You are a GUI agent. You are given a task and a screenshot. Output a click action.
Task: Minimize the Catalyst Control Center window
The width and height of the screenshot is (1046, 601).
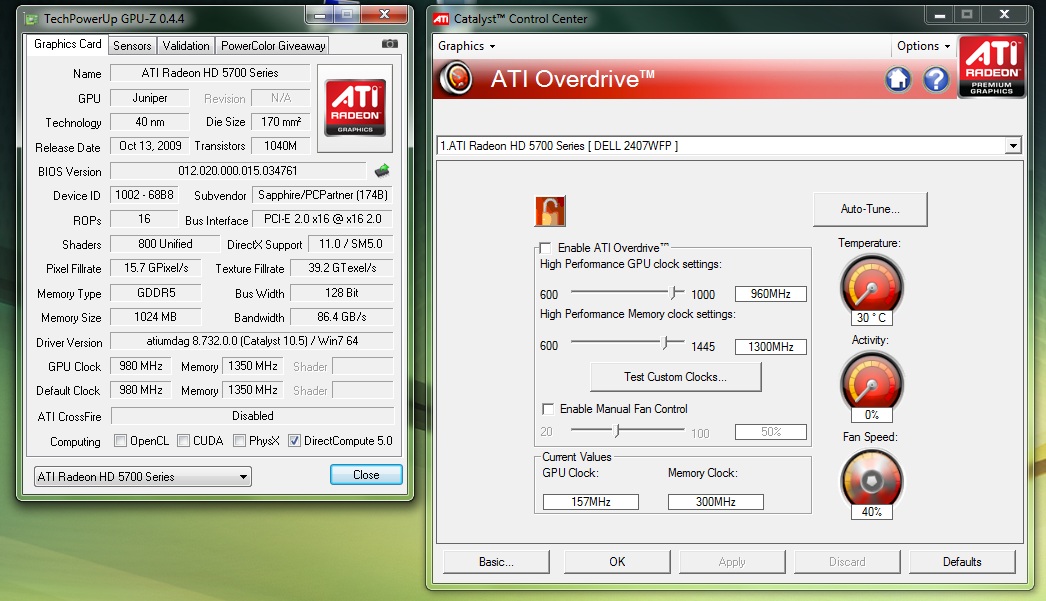(940, 15)
